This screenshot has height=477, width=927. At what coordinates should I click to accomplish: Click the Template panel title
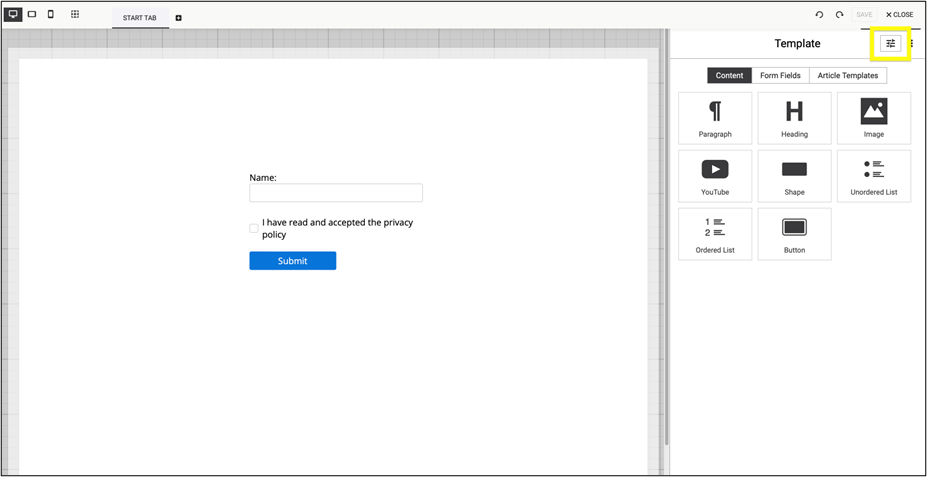click(797, 43)
